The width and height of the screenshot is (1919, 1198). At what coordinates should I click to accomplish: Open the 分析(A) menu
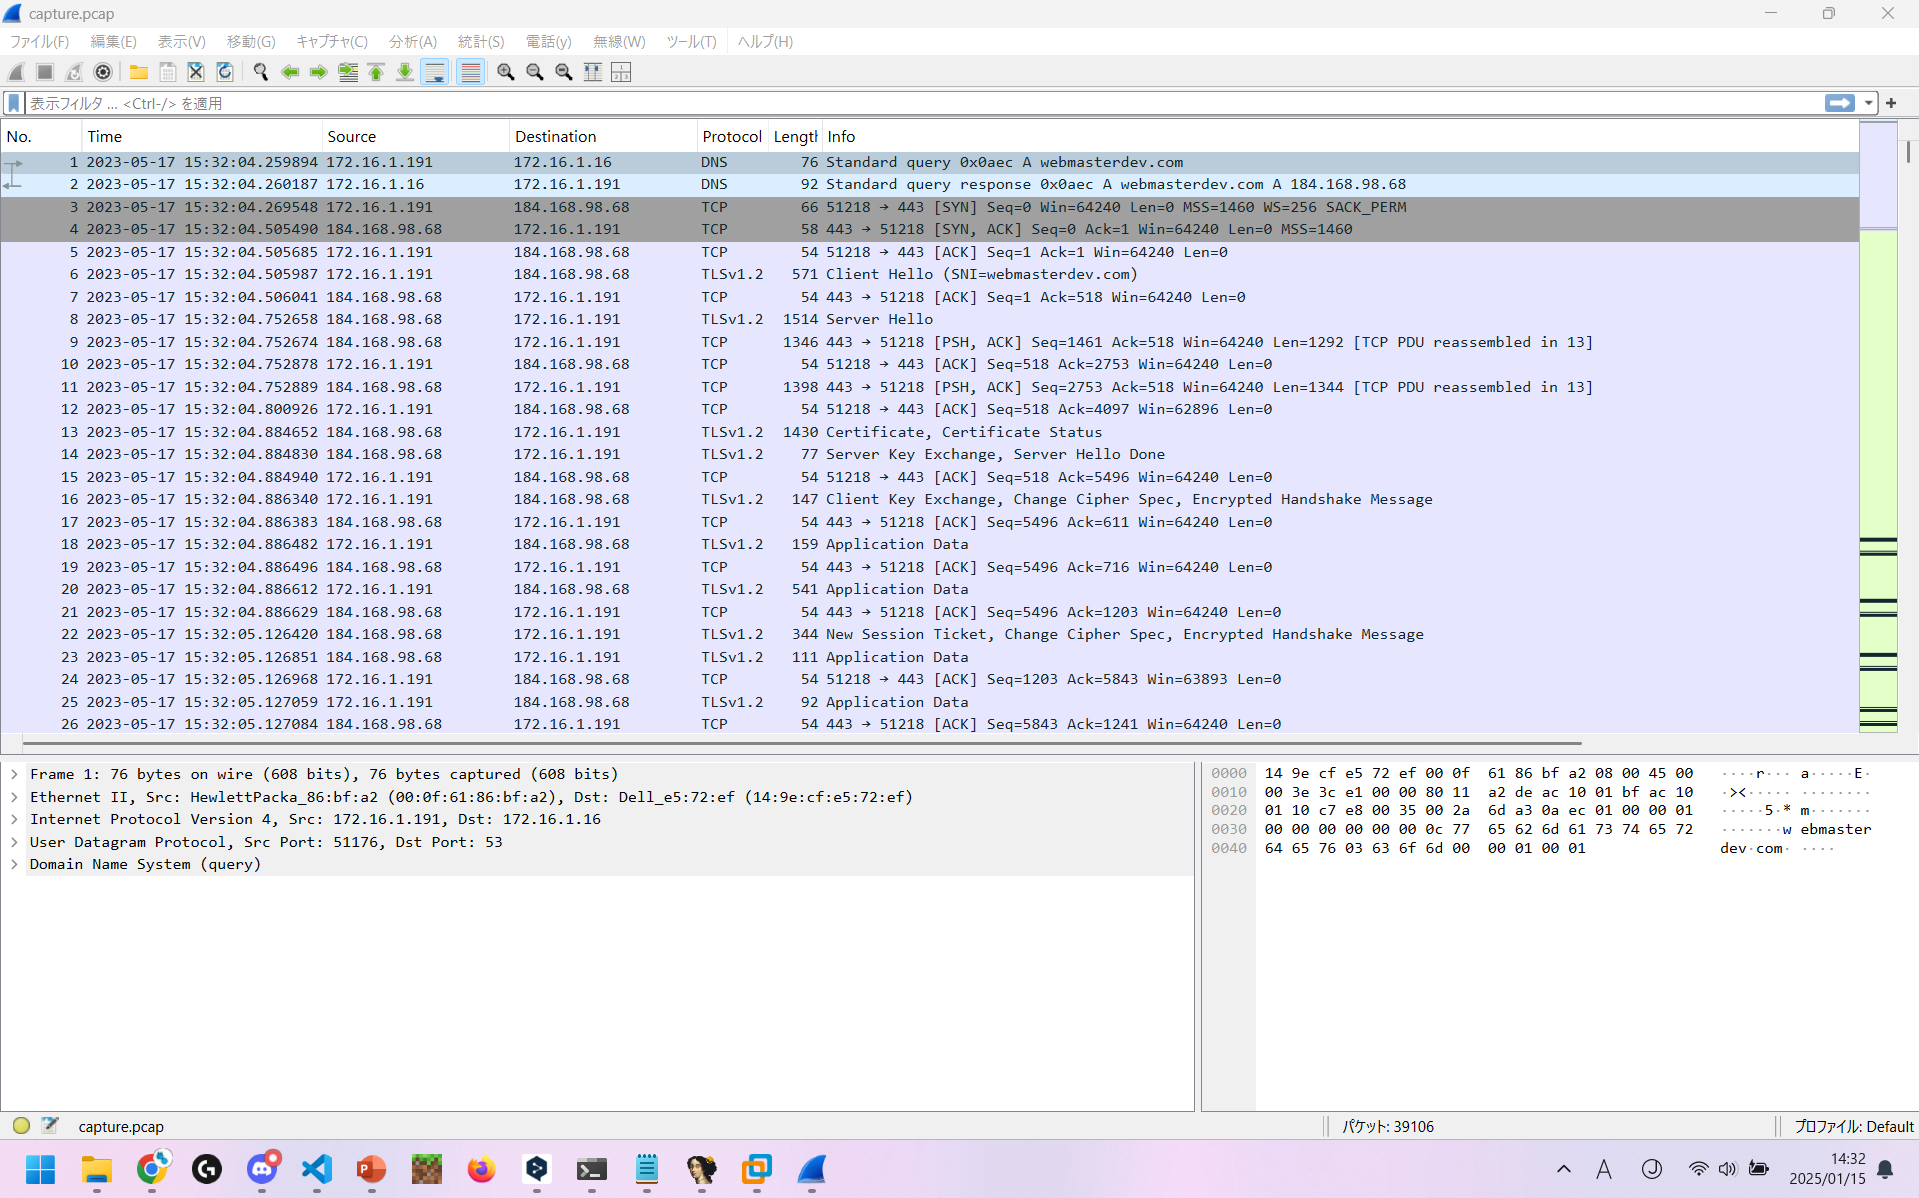(x=413, y=41)
